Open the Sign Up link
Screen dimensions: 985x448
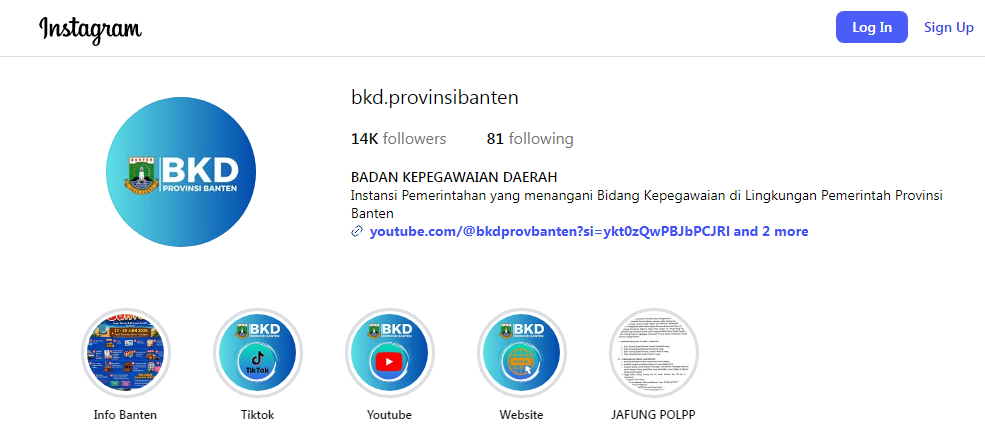(x=949, y=27)
